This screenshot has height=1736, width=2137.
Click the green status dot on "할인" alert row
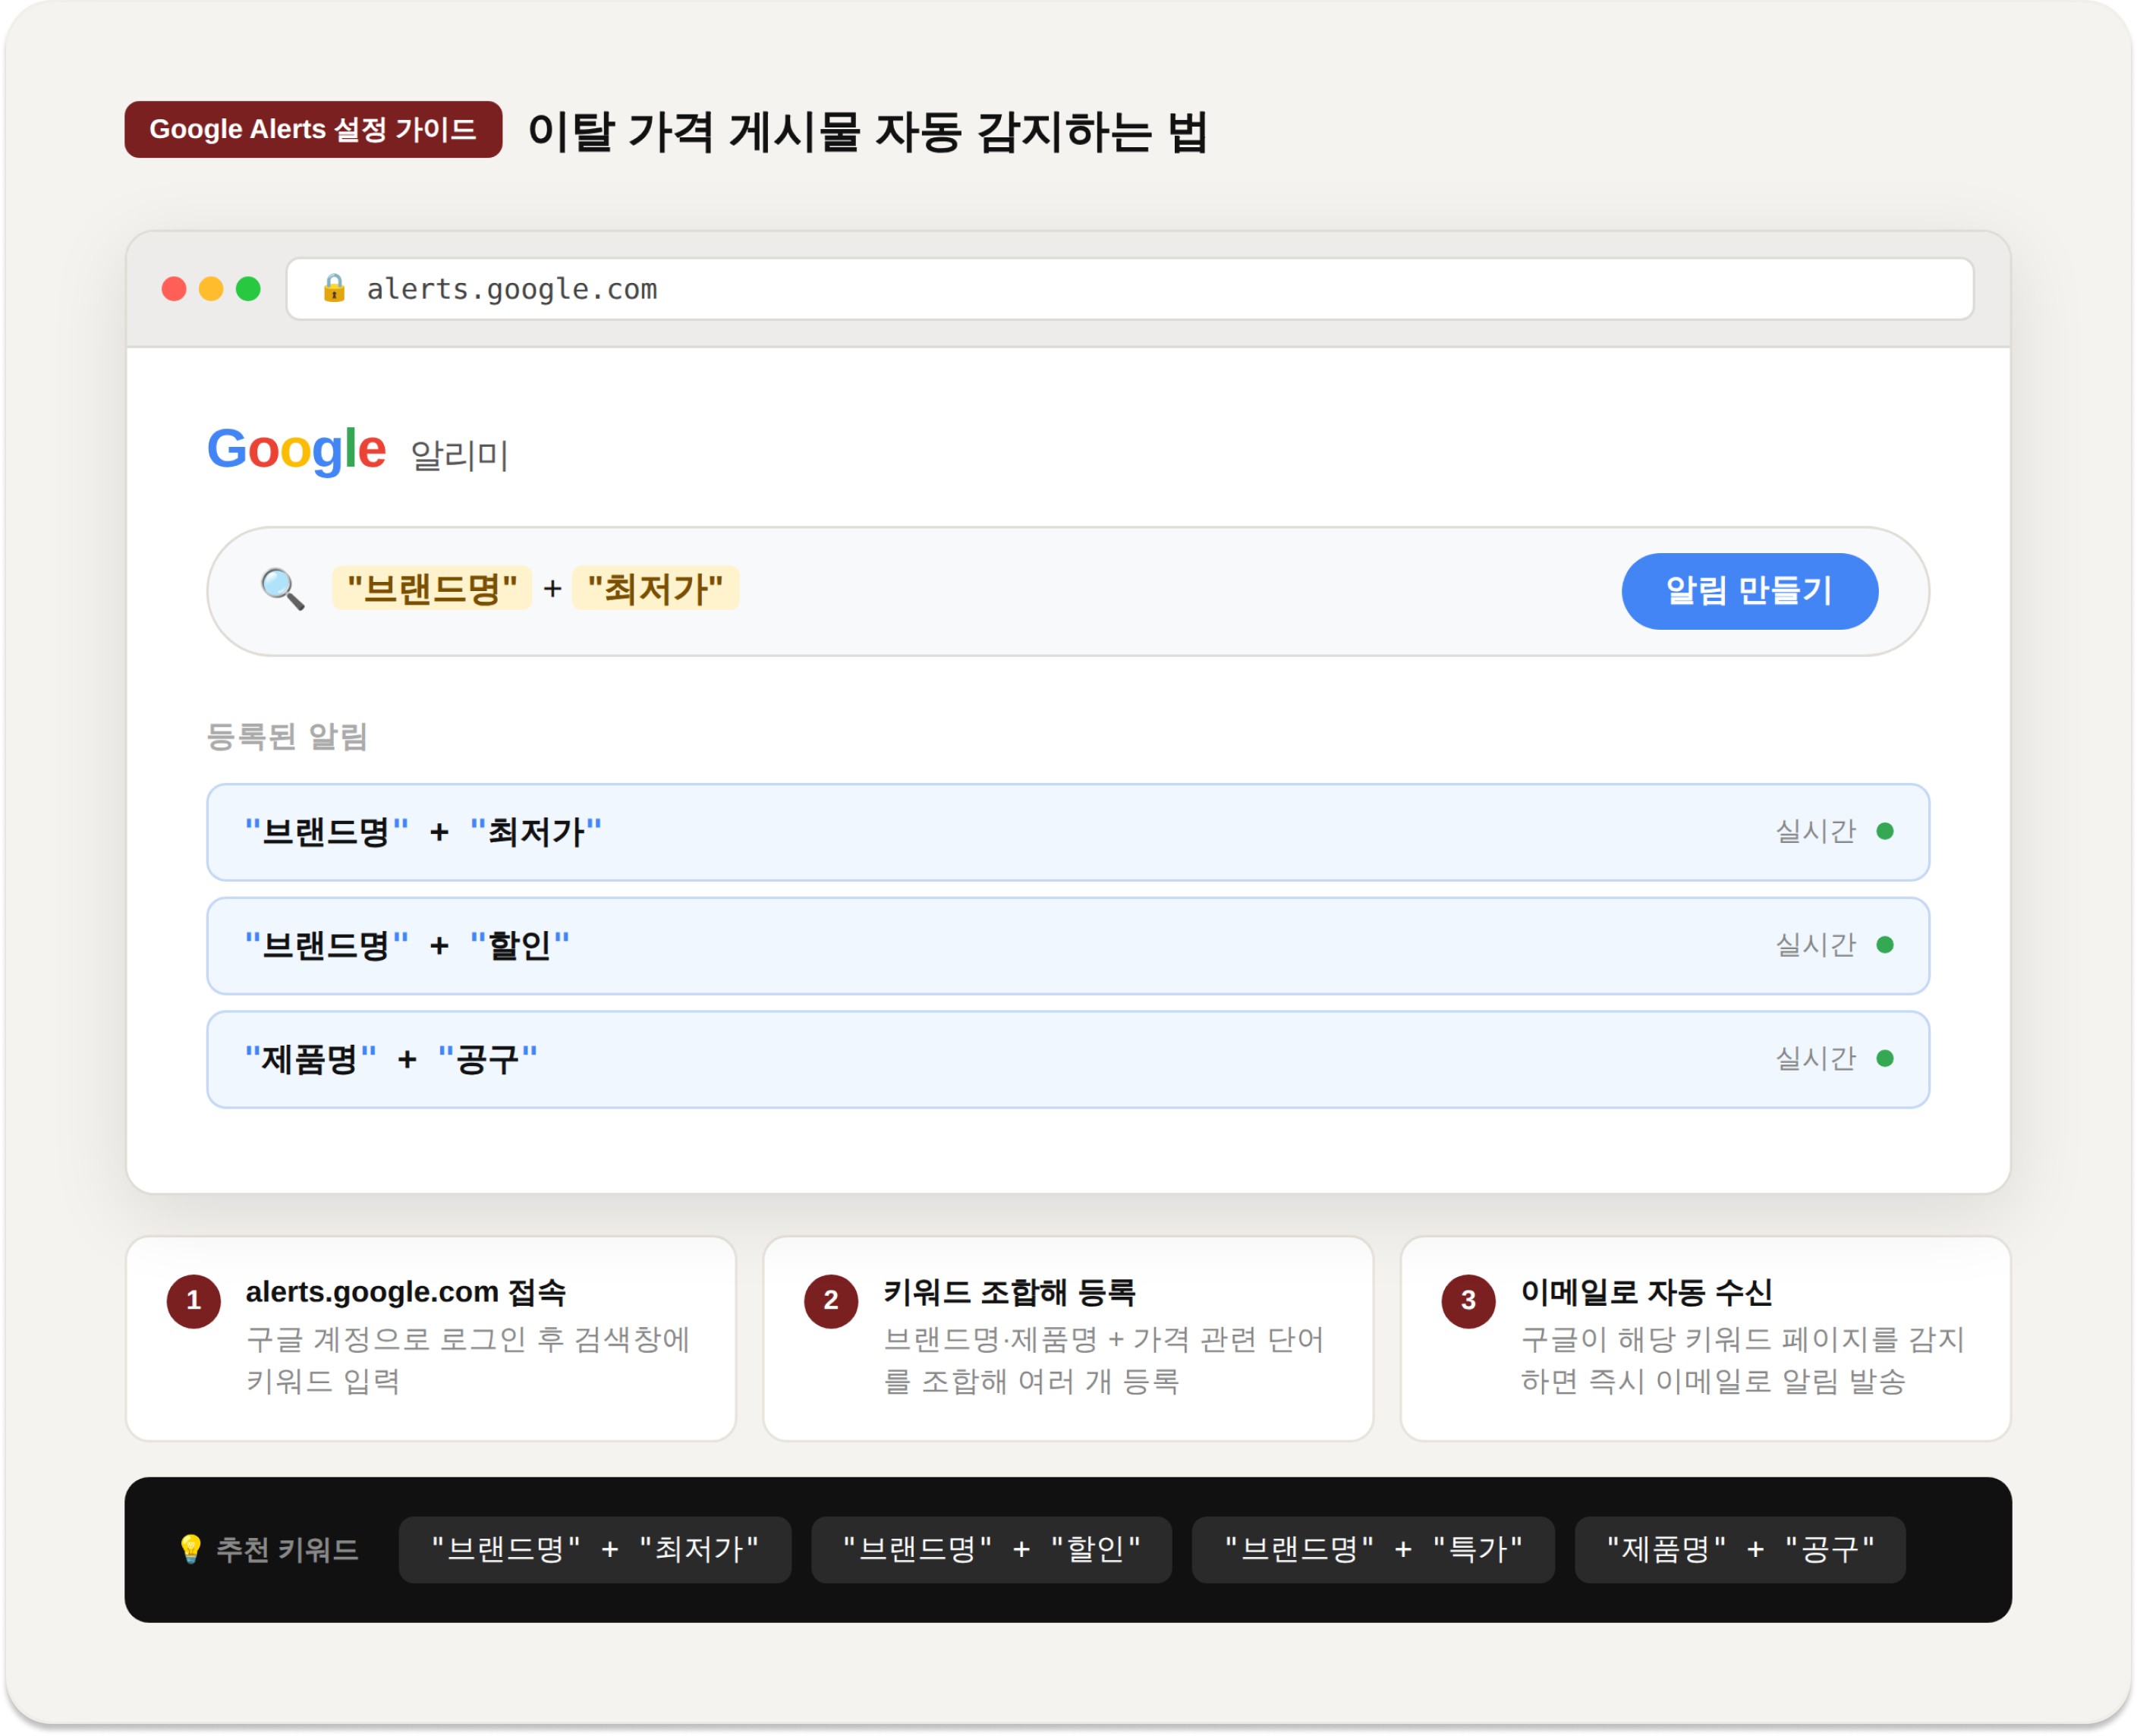(x=1885, y=945)
